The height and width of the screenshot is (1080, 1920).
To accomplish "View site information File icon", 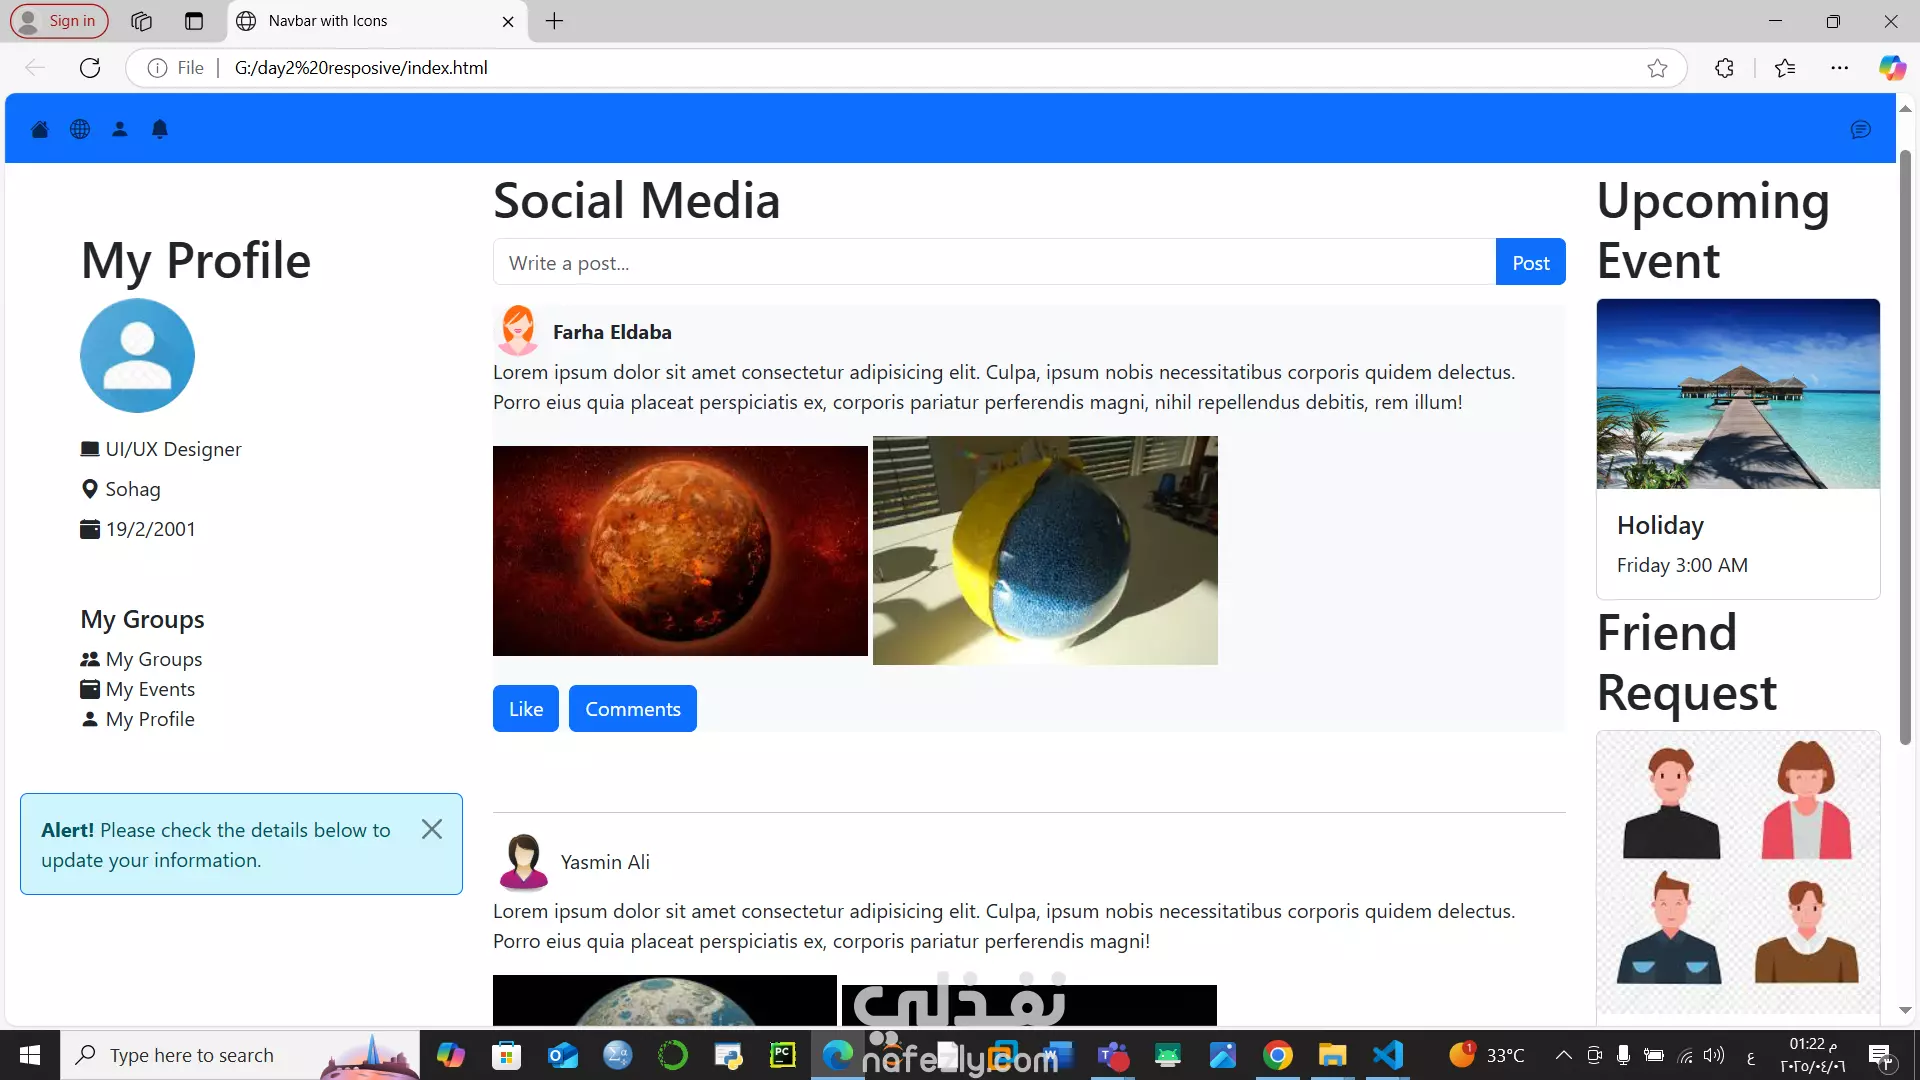I will [176, 68].
